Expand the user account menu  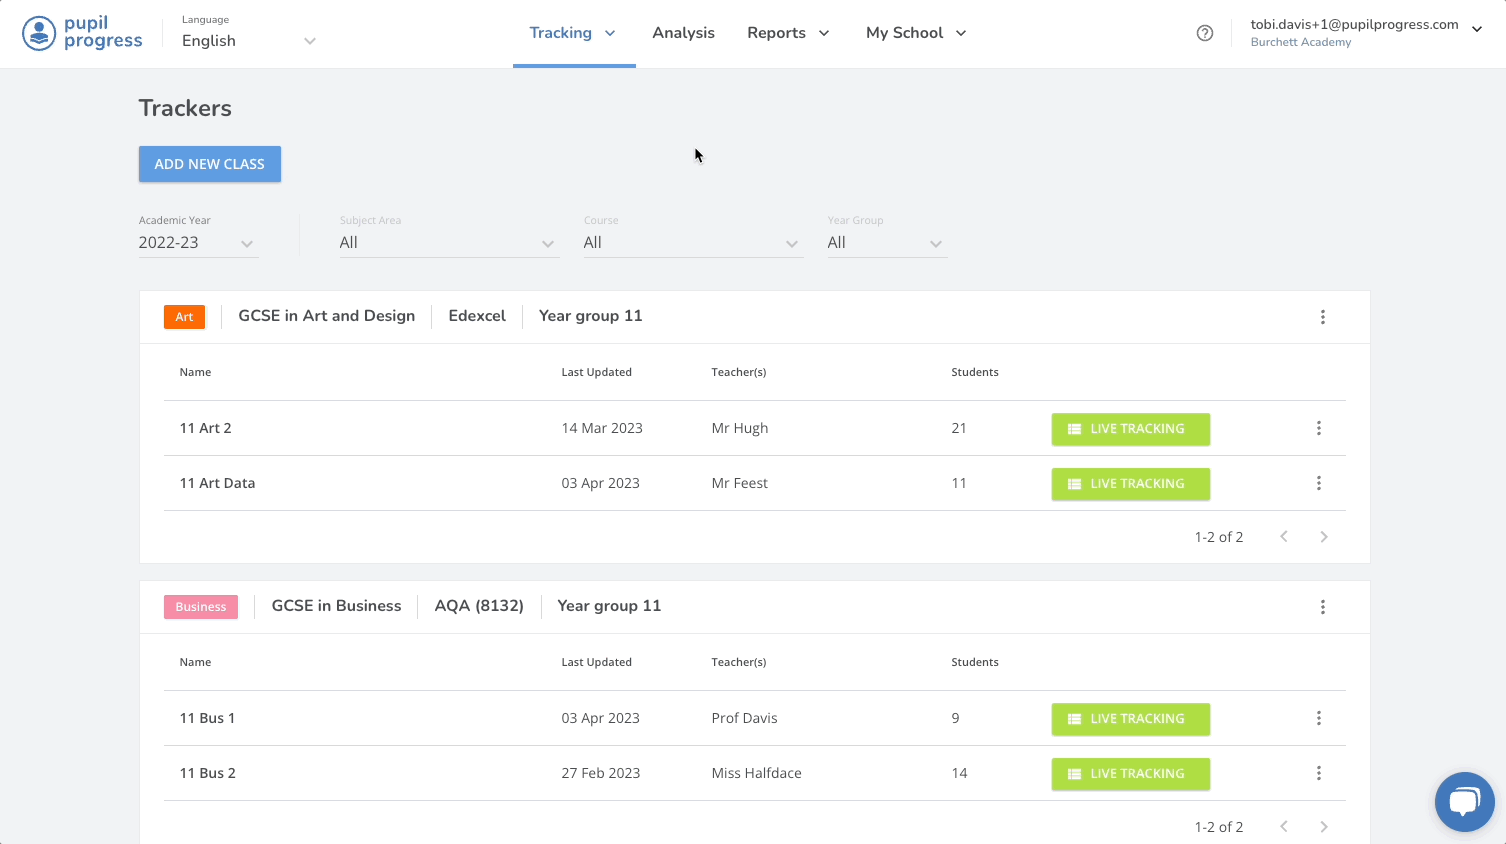[1476, 30]
